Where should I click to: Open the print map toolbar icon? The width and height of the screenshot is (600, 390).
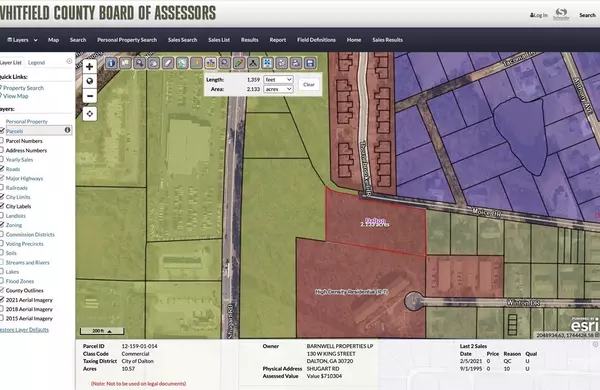click(x=296, y=63)
